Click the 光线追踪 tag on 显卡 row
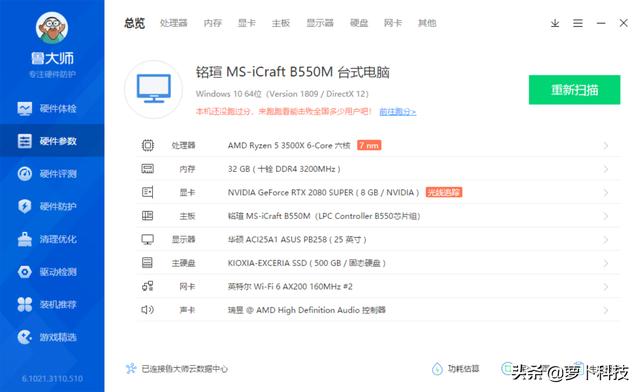Image resolution: width=640 pixels, height=392 pixels. 444,192
